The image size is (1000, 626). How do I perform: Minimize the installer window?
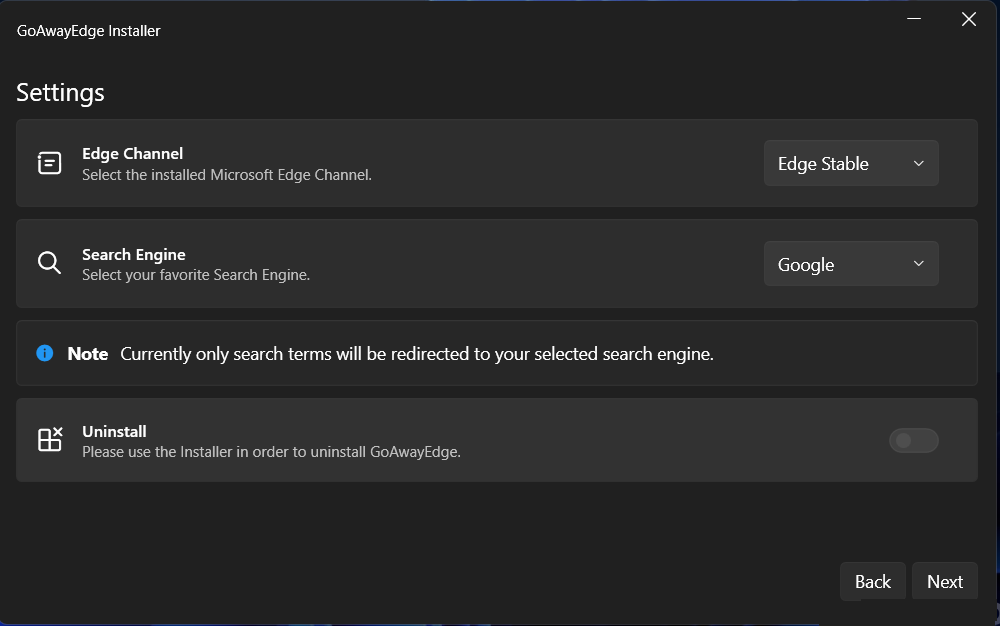tap(913, 19)
